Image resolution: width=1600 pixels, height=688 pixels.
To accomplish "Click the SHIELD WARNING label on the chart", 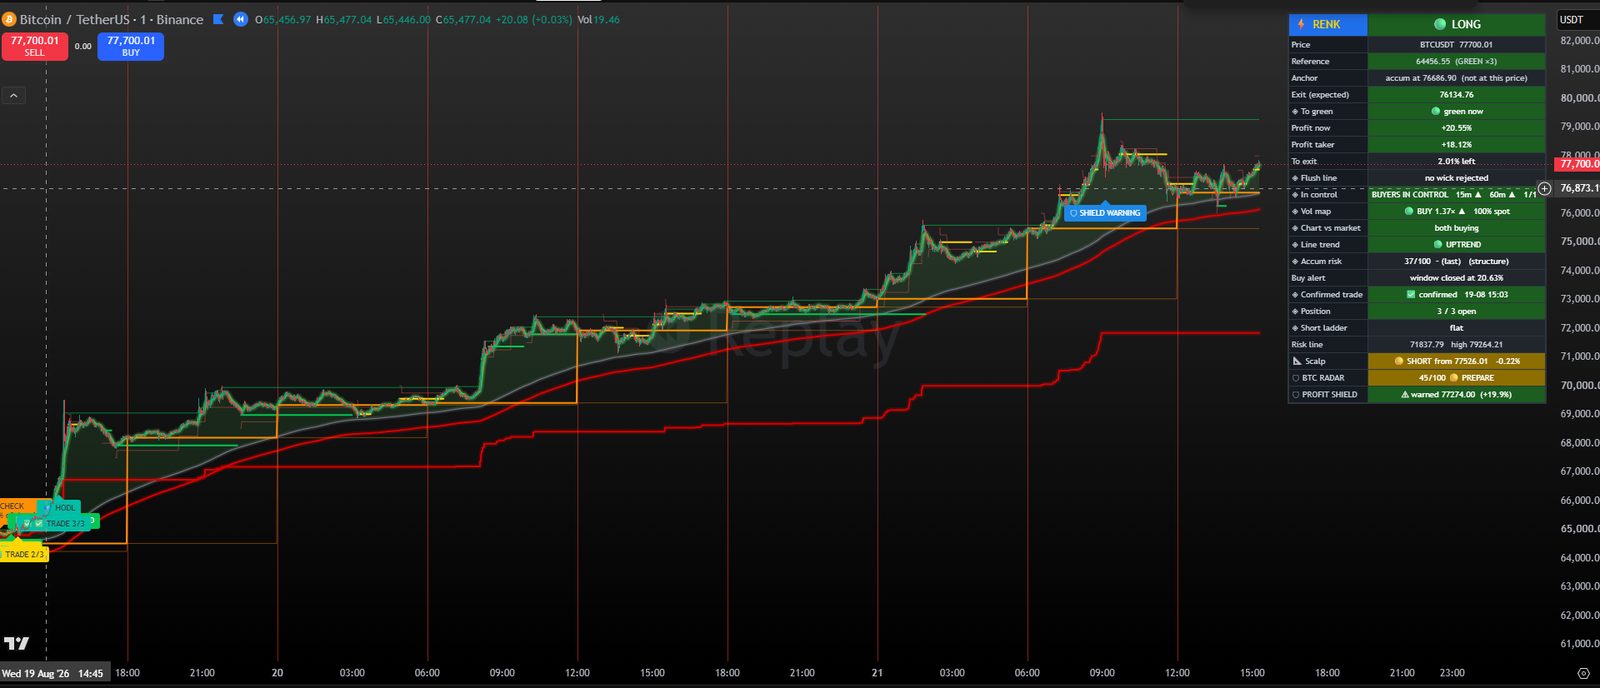I will click(1104, 212).
